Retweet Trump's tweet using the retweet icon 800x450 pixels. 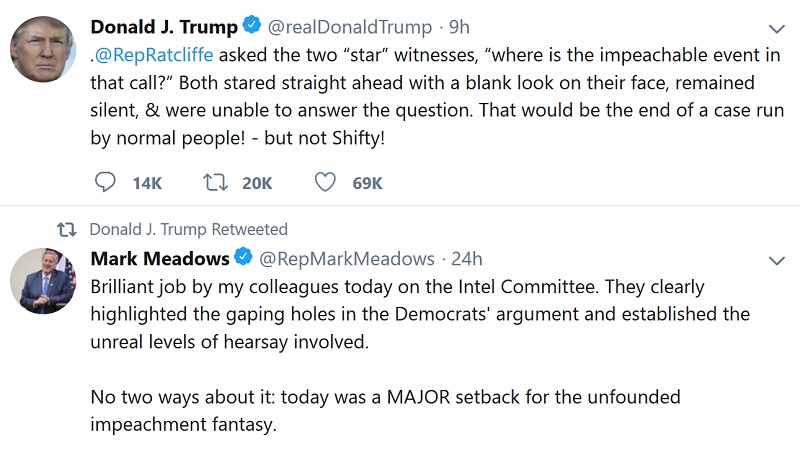(214, 182)
